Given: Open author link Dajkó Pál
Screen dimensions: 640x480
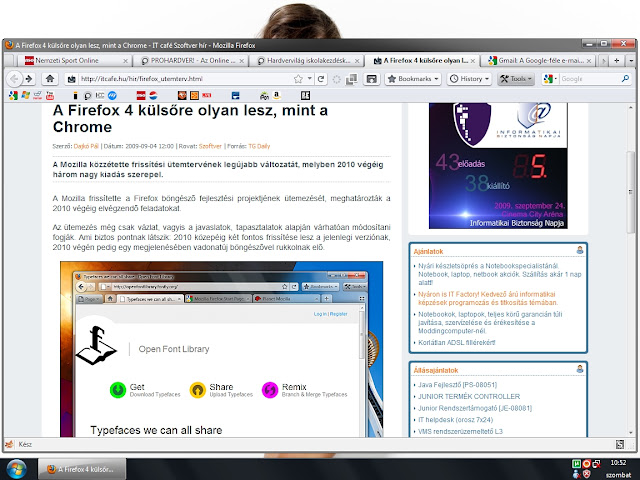Looking at the screenshot, I should click(x=86, y=146).
